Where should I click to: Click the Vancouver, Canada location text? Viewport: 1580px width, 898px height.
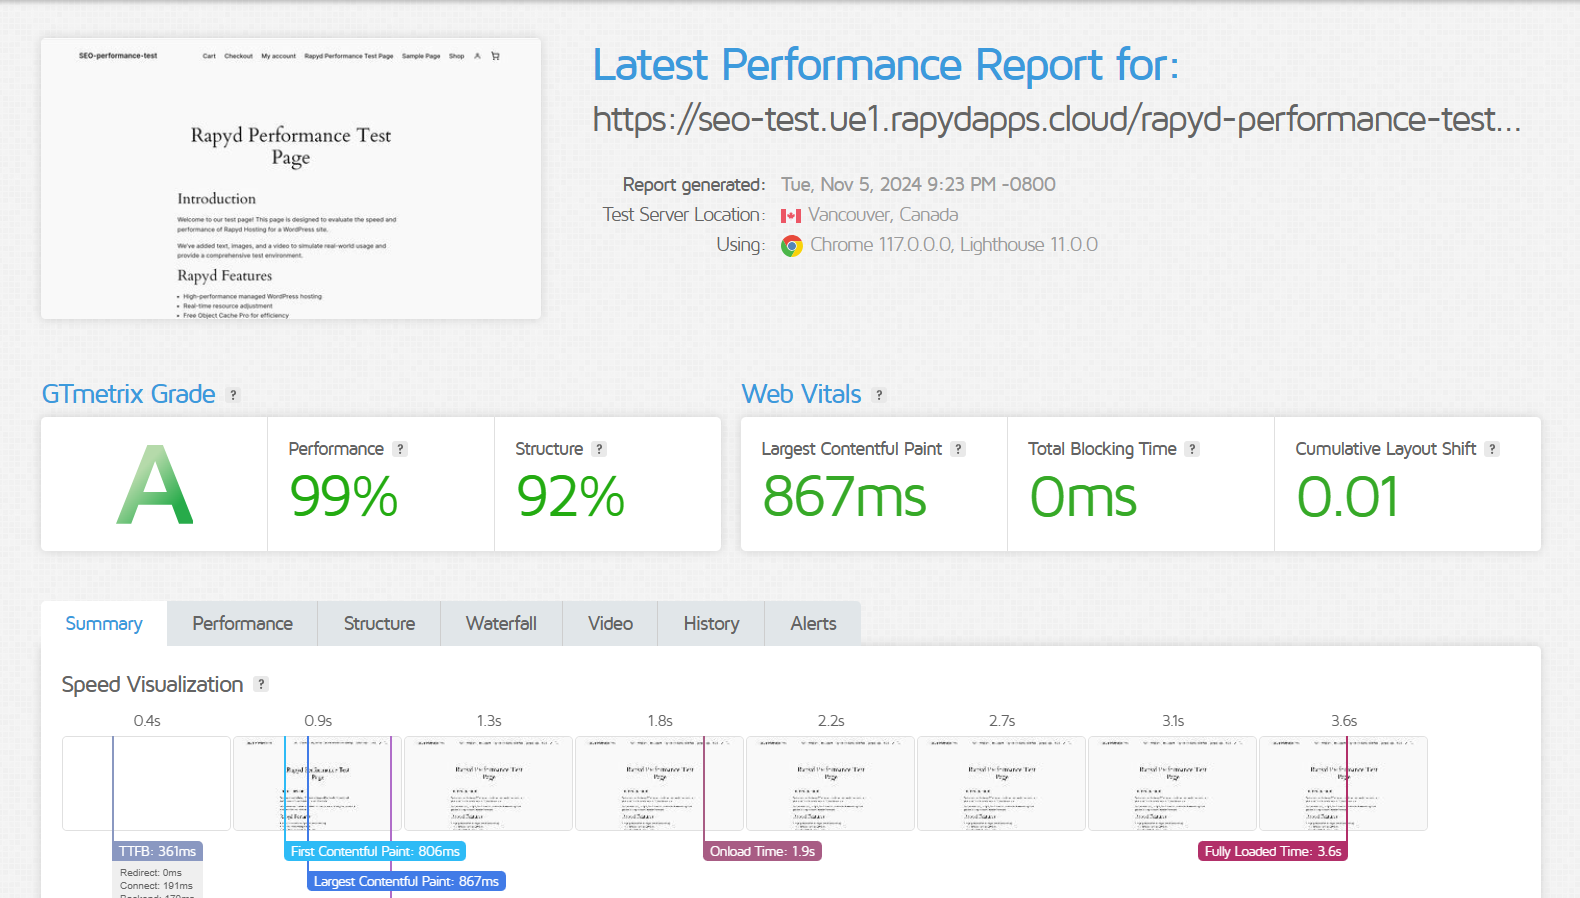point(883,215)
